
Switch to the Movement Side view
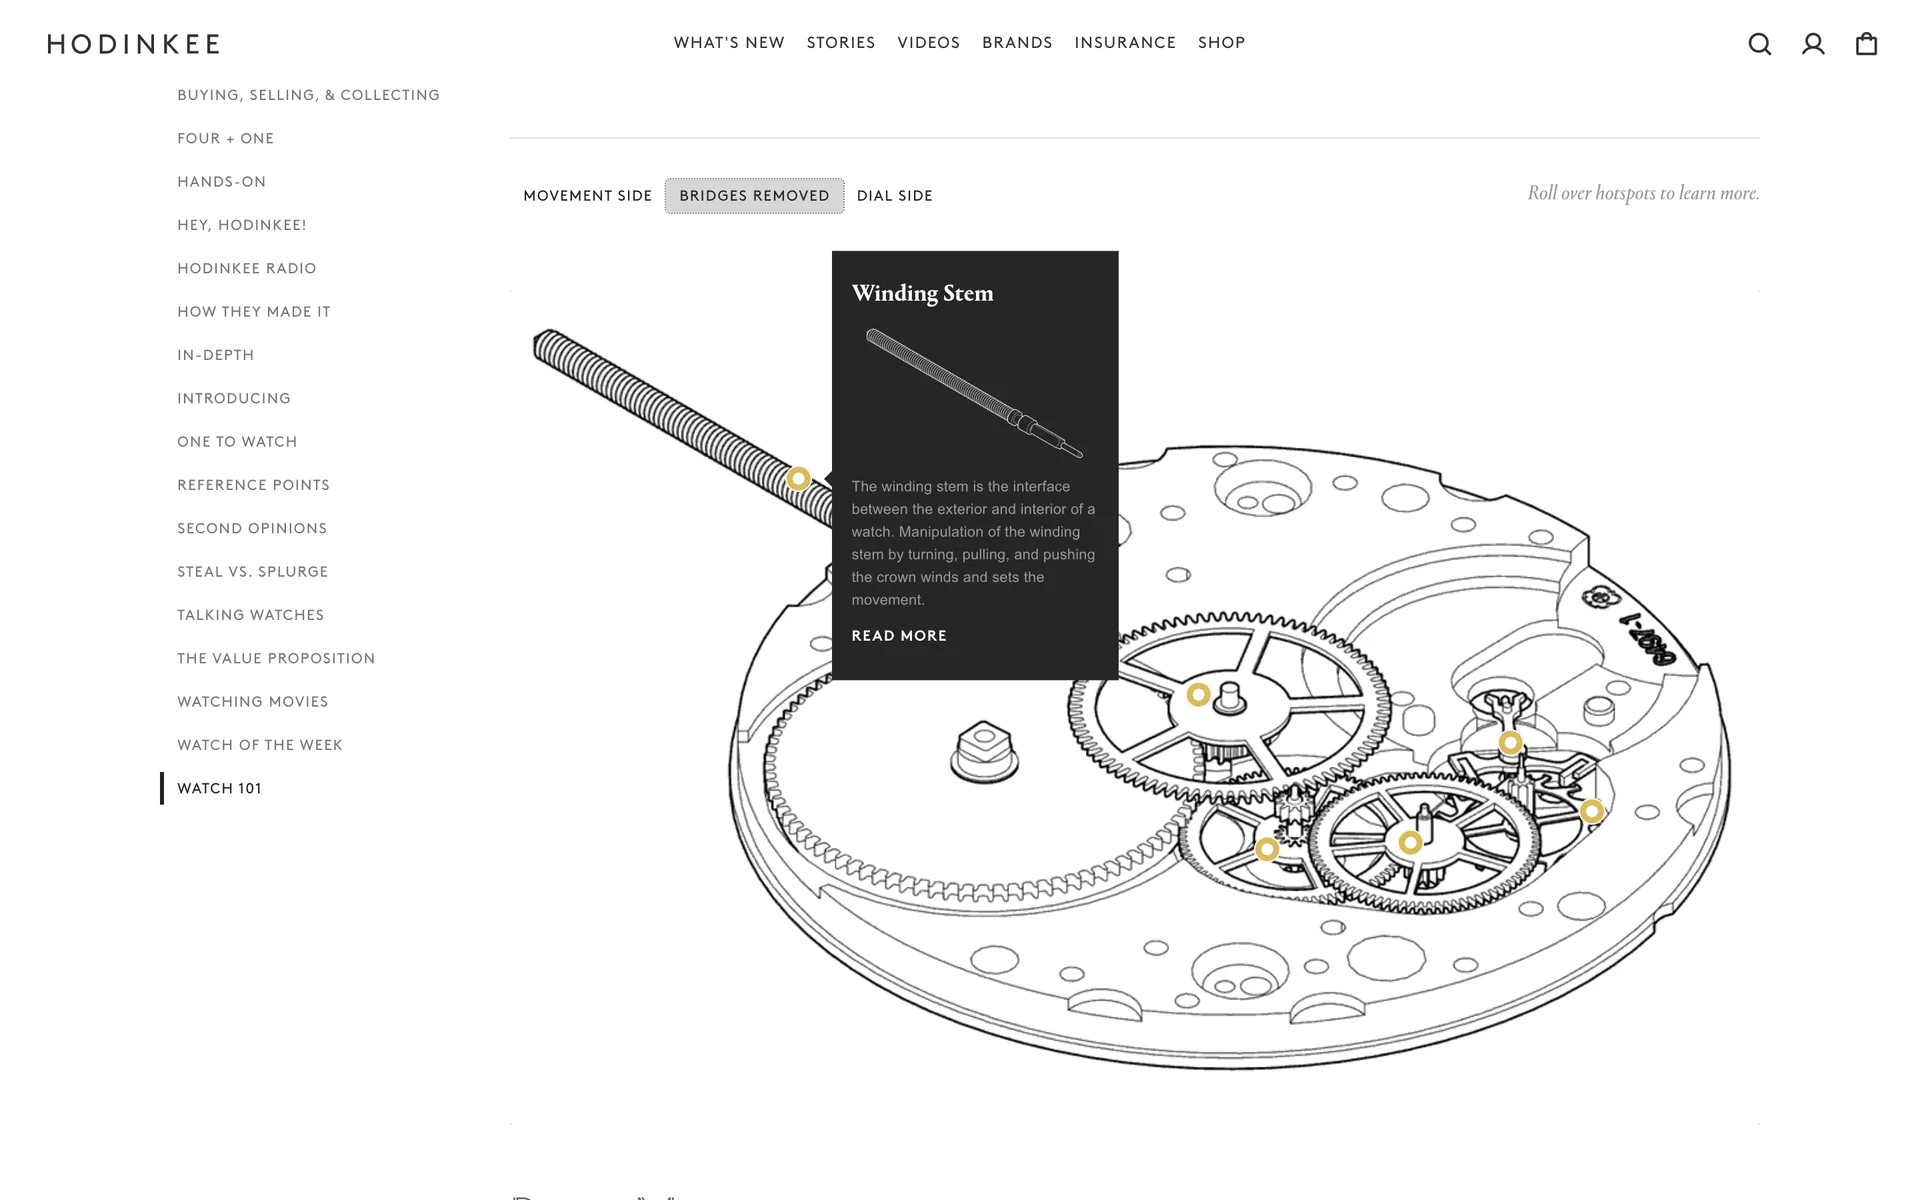coord(587,196)
